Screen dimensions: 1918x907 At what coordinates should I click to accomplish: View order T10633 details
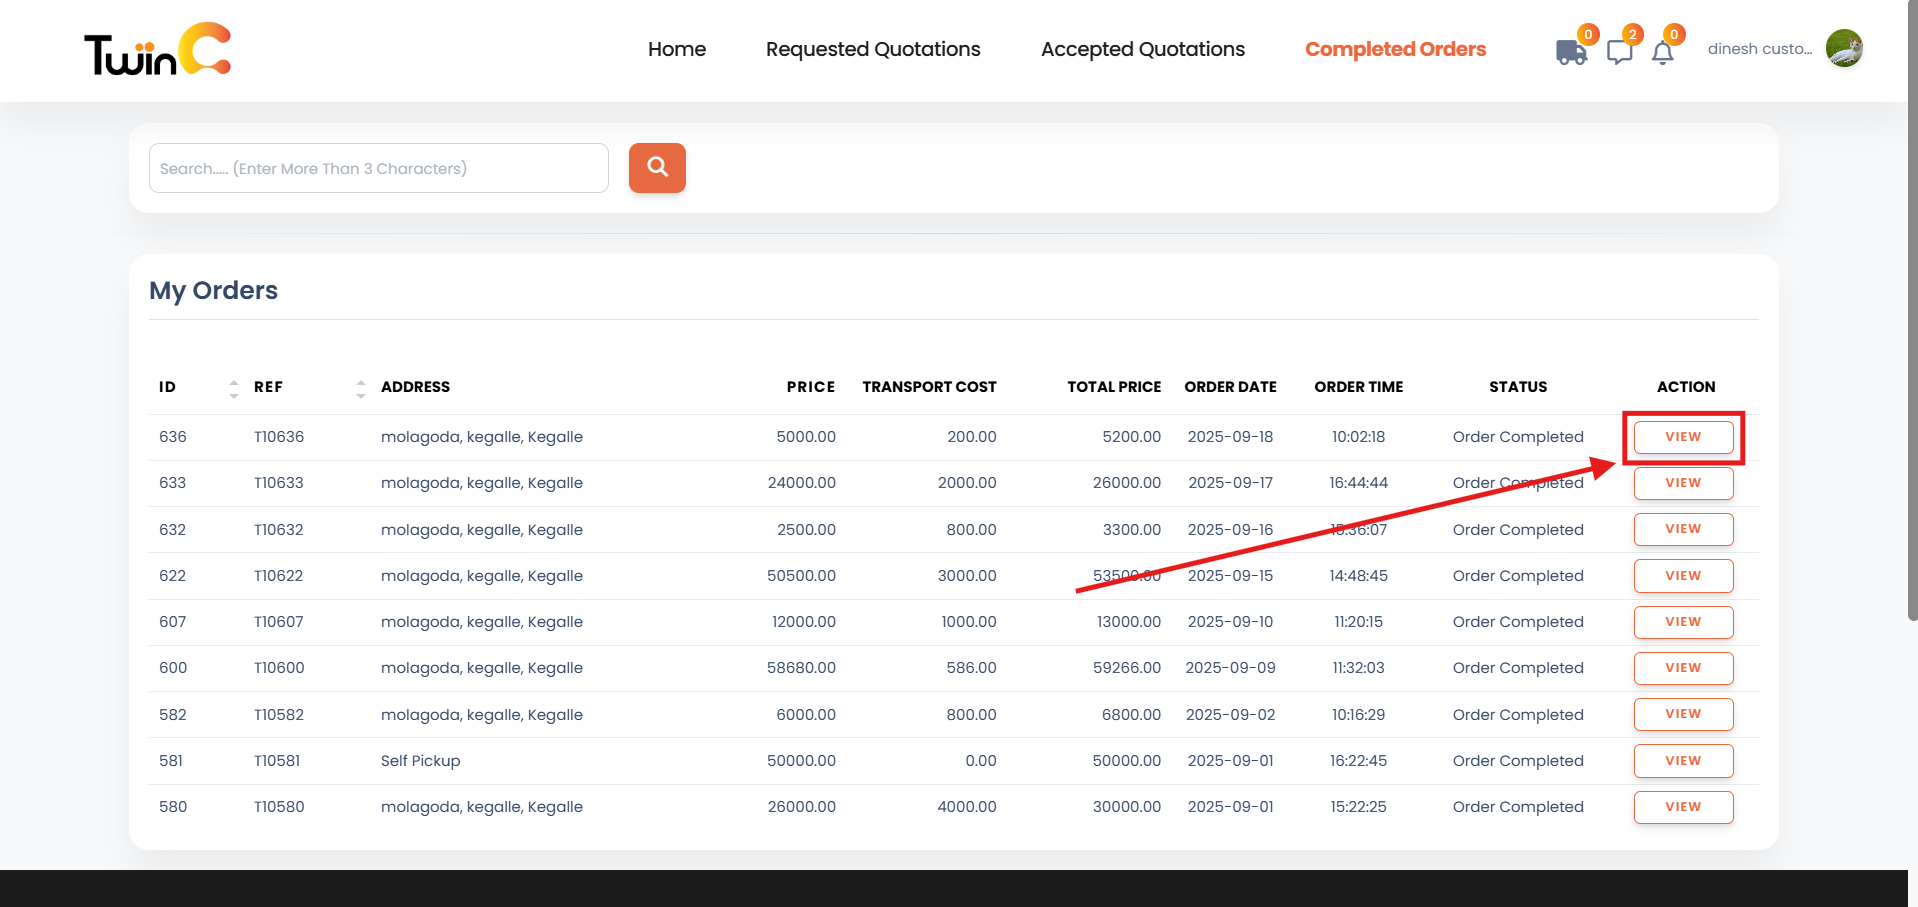tap(1683, 483)
